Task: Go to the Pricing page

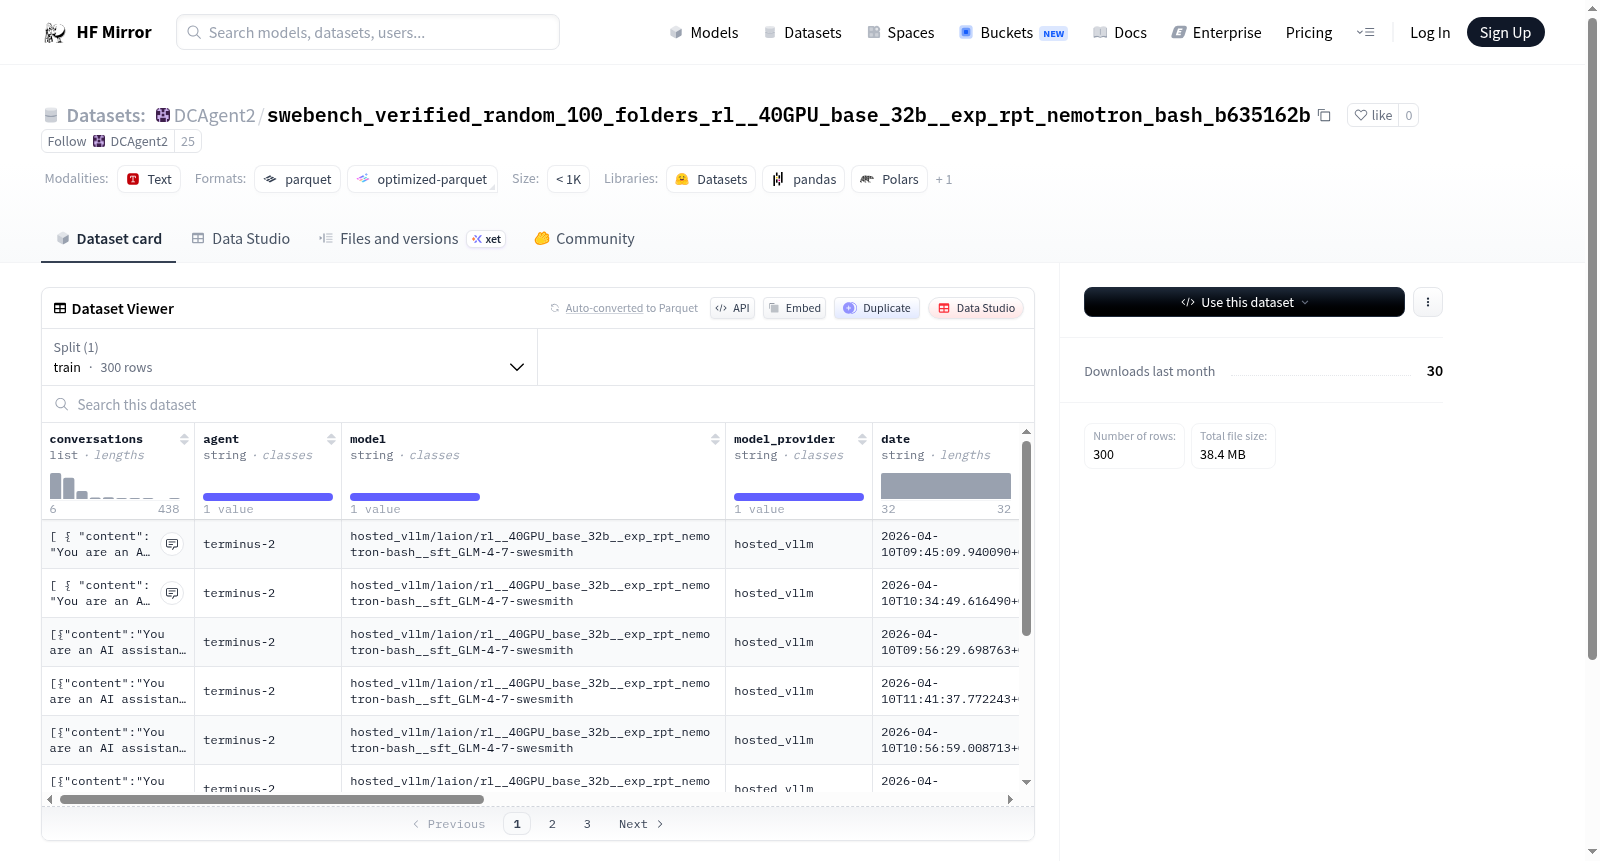Action: click(x=1309, y=33)
